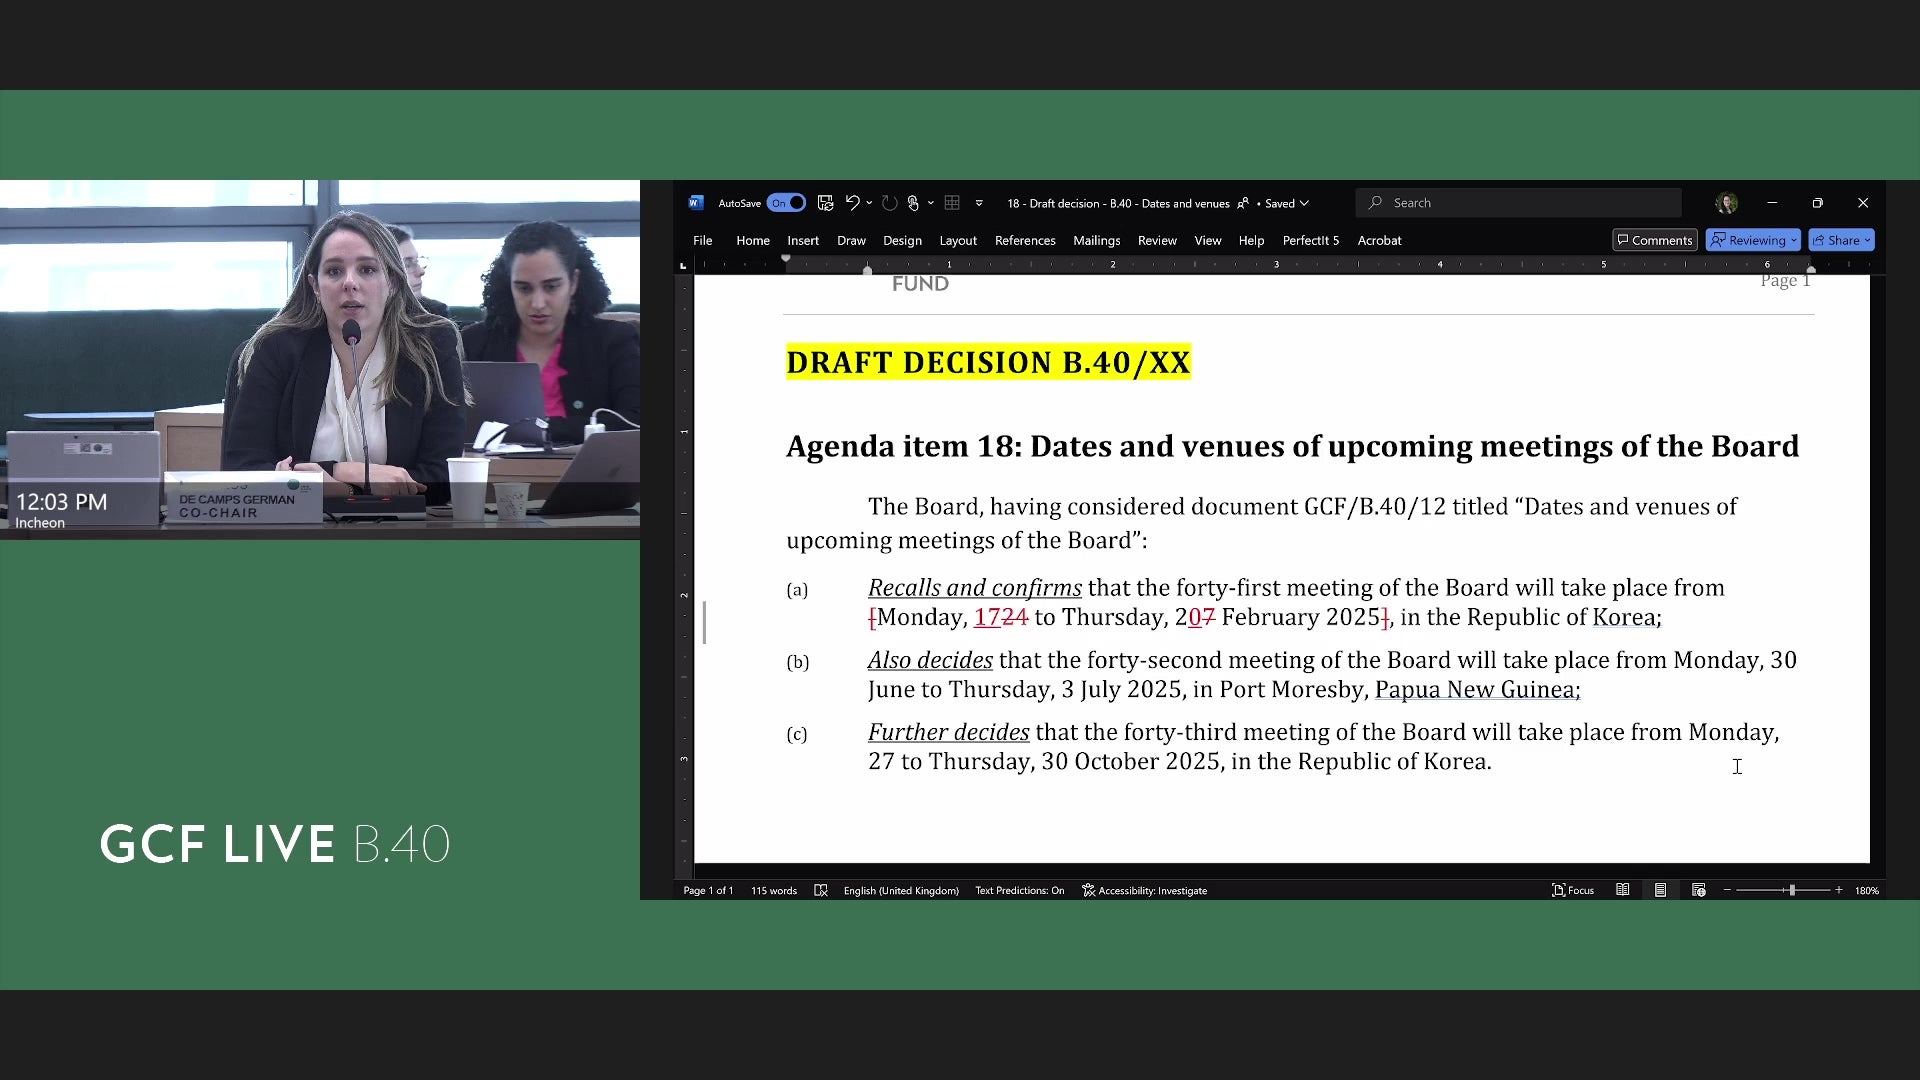The height and width of the screenshot is (1080, 1920).
Task: Open the Reviewing mode dropdown
Action: pos(1753,240)
